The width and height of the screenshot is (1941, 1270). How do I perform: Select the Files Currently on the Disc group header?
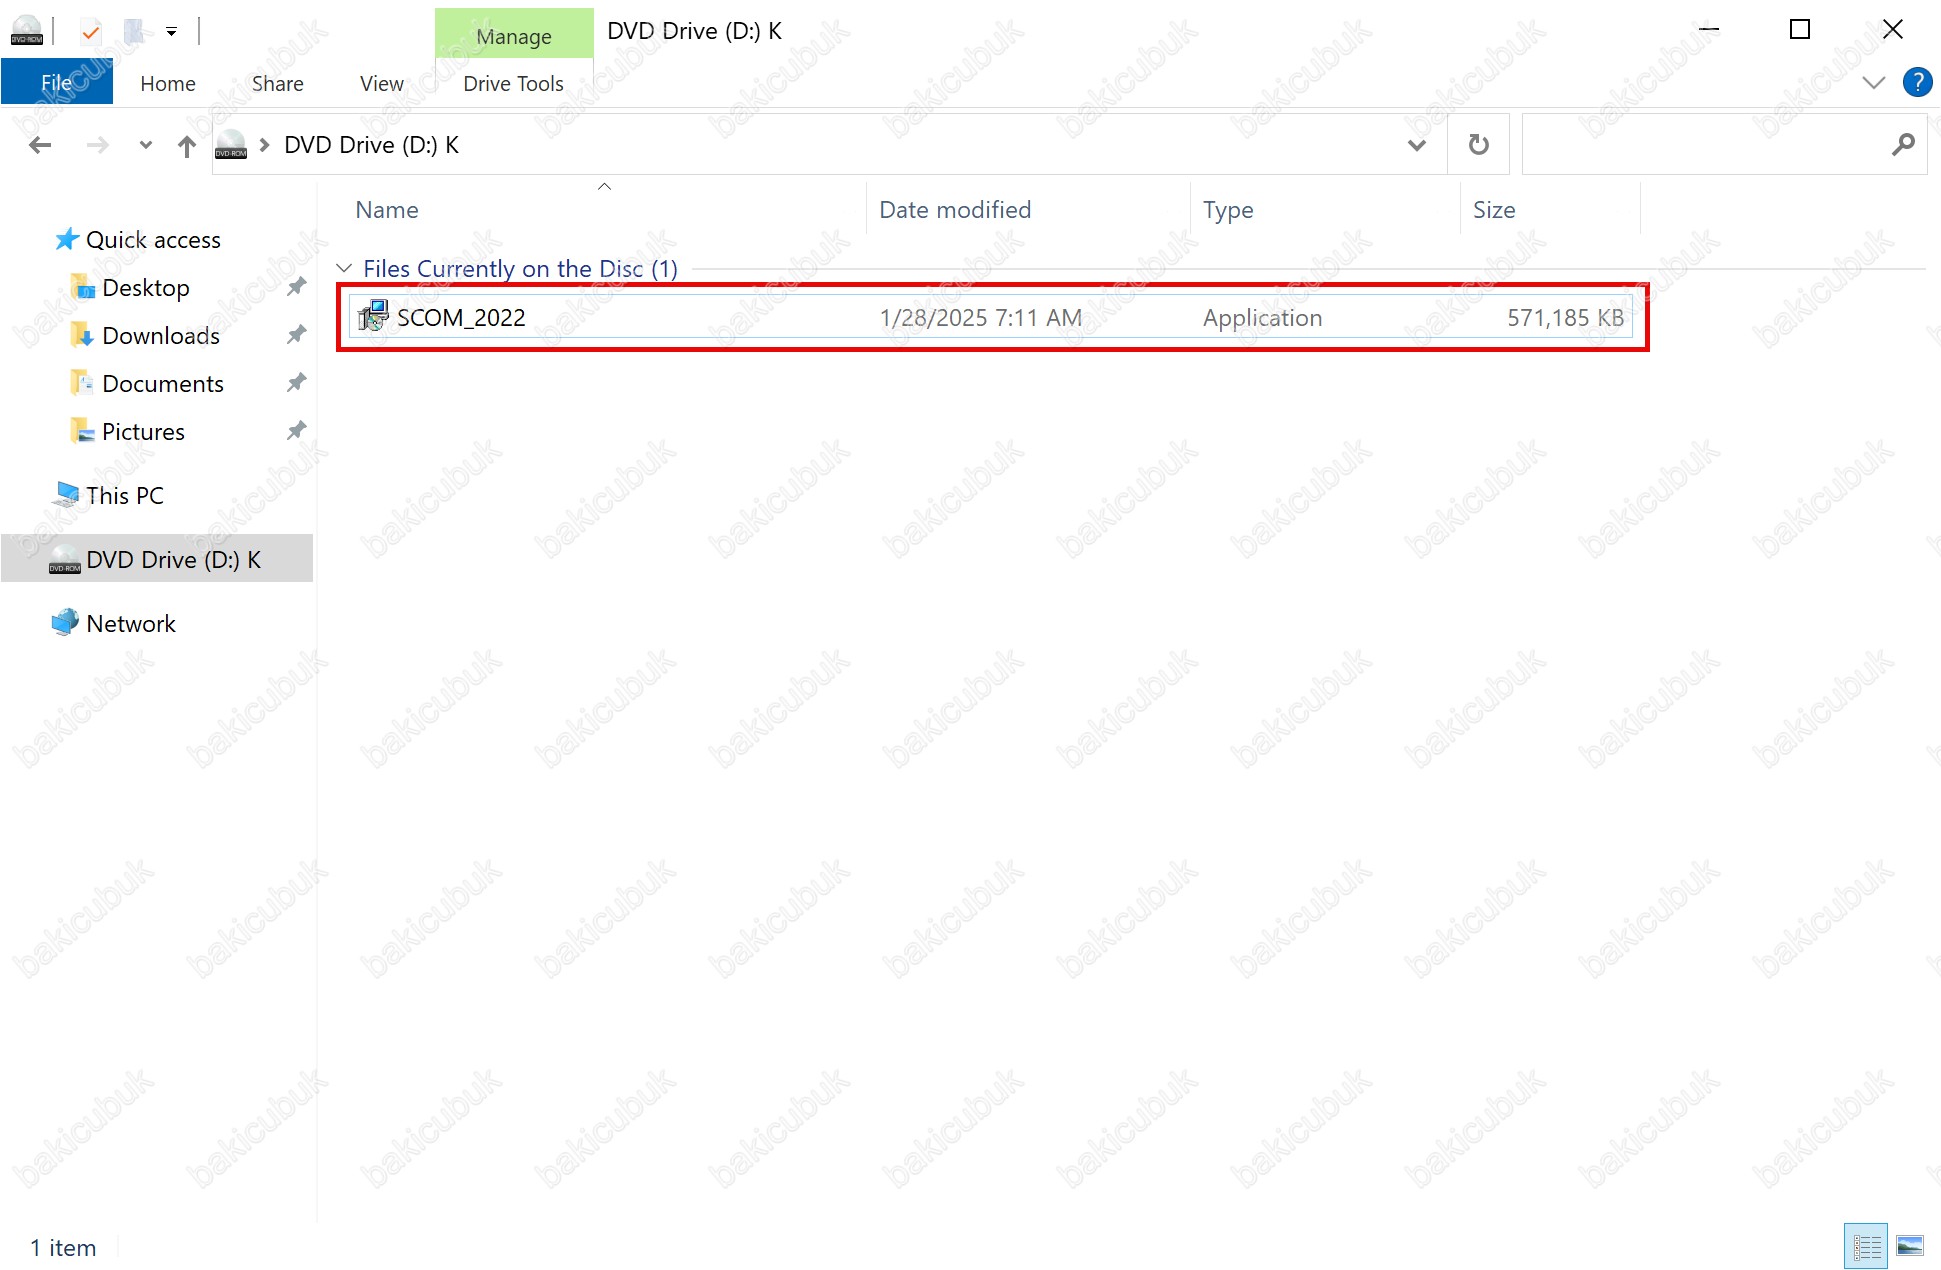coord(520,269)
